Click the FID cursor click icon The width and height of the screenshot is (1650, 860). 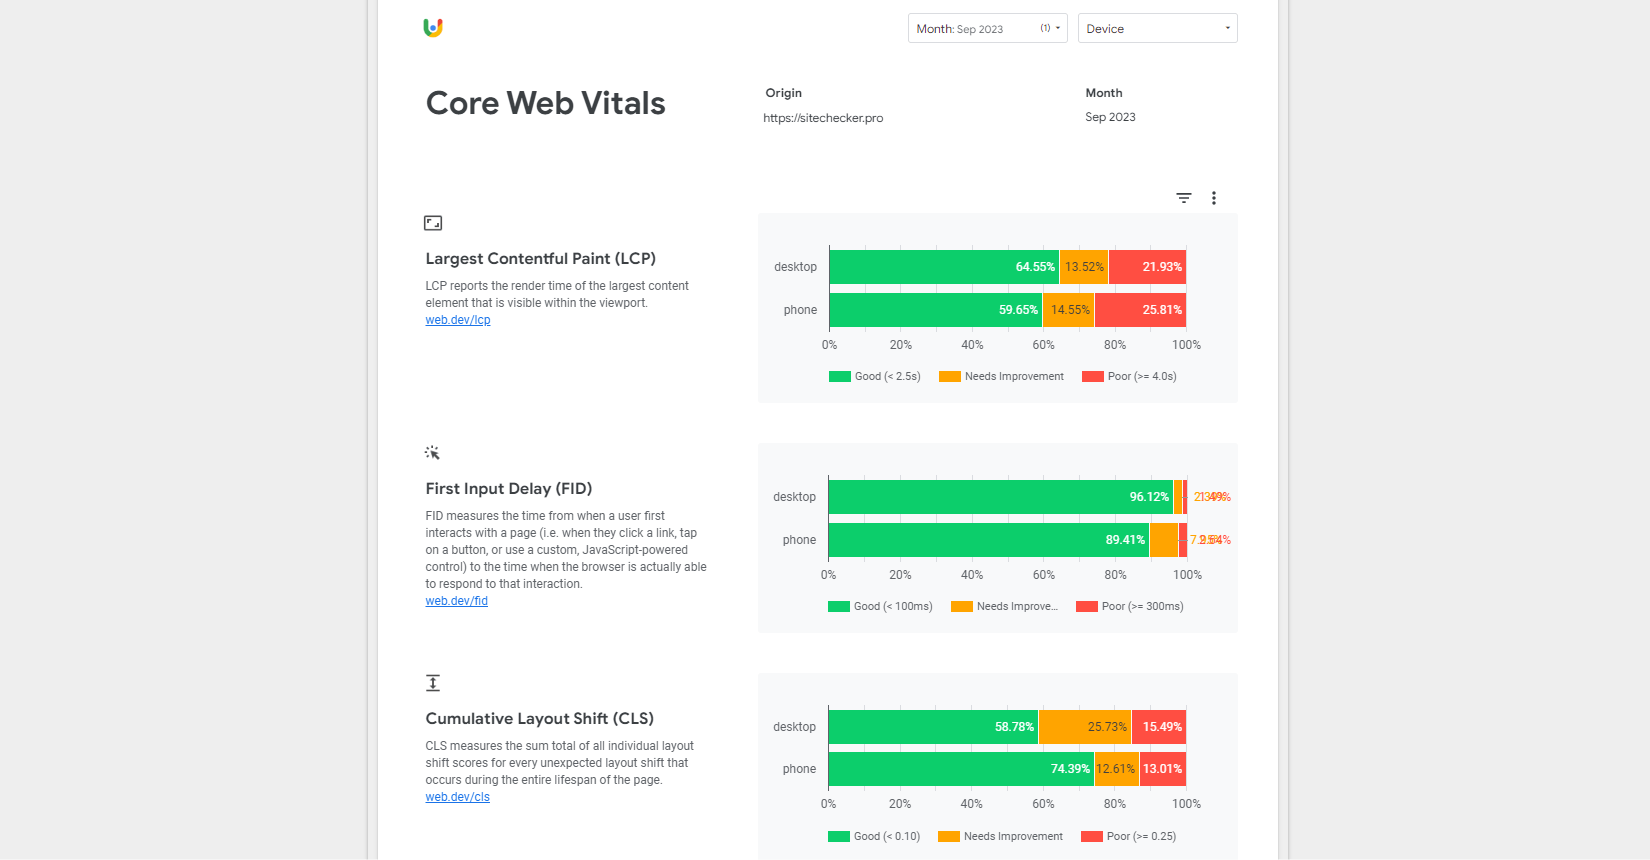point(432,453)
